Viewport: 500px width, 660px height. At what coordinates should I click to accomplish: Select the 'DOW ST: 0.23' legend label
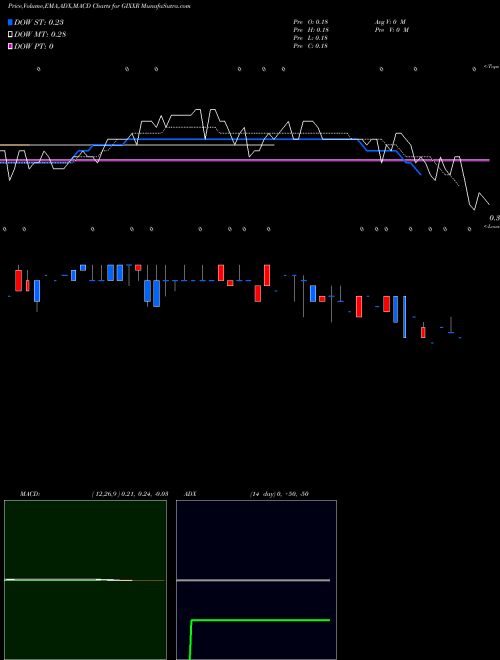coord(39,22)
